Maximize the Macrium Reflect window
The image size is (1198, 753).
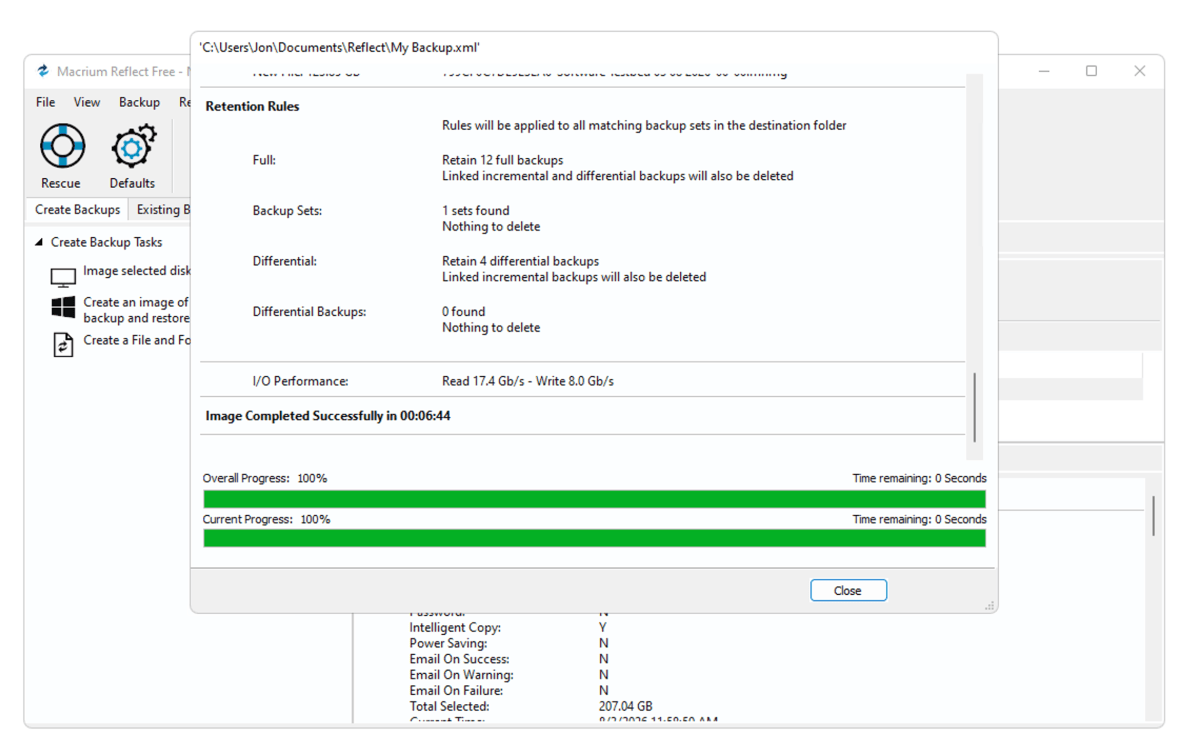click(x=1092, y=71)
